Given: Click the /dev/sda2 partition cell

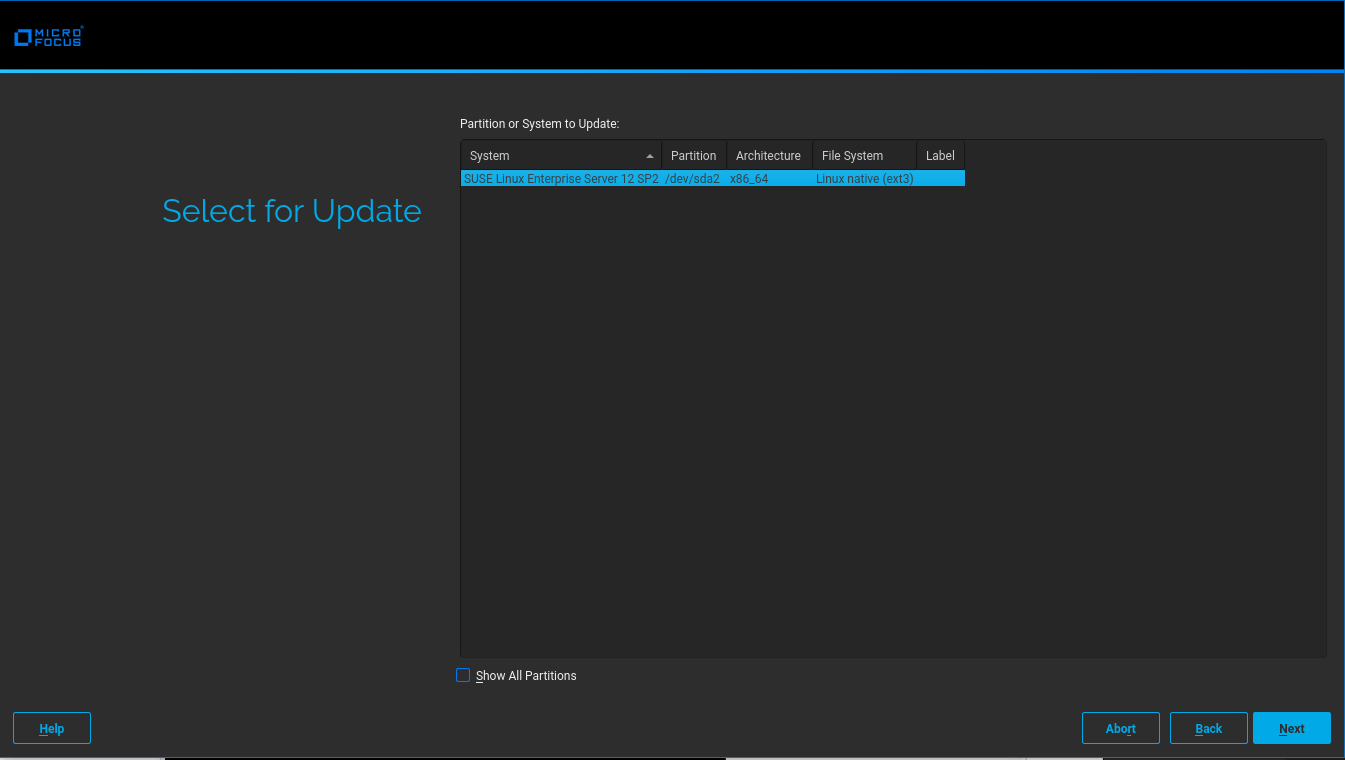Looking at the screenshot, I should click(x=692, y=179).
